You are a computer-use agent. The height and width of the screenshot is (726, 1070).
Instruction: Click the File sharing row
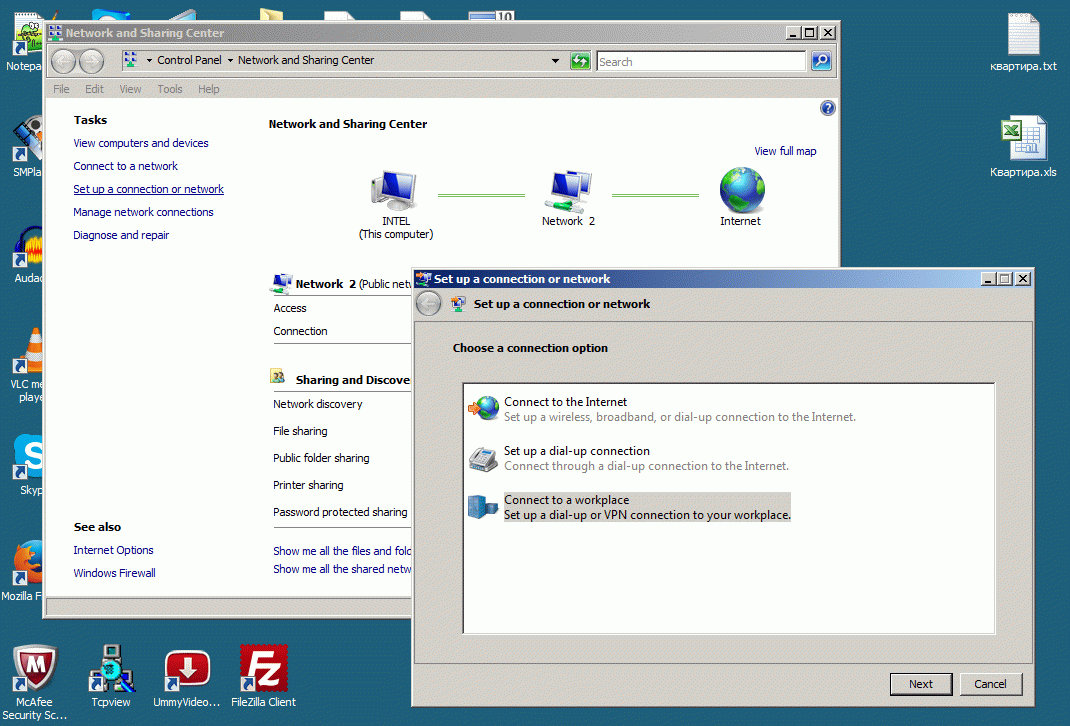[x=300, y=431]
